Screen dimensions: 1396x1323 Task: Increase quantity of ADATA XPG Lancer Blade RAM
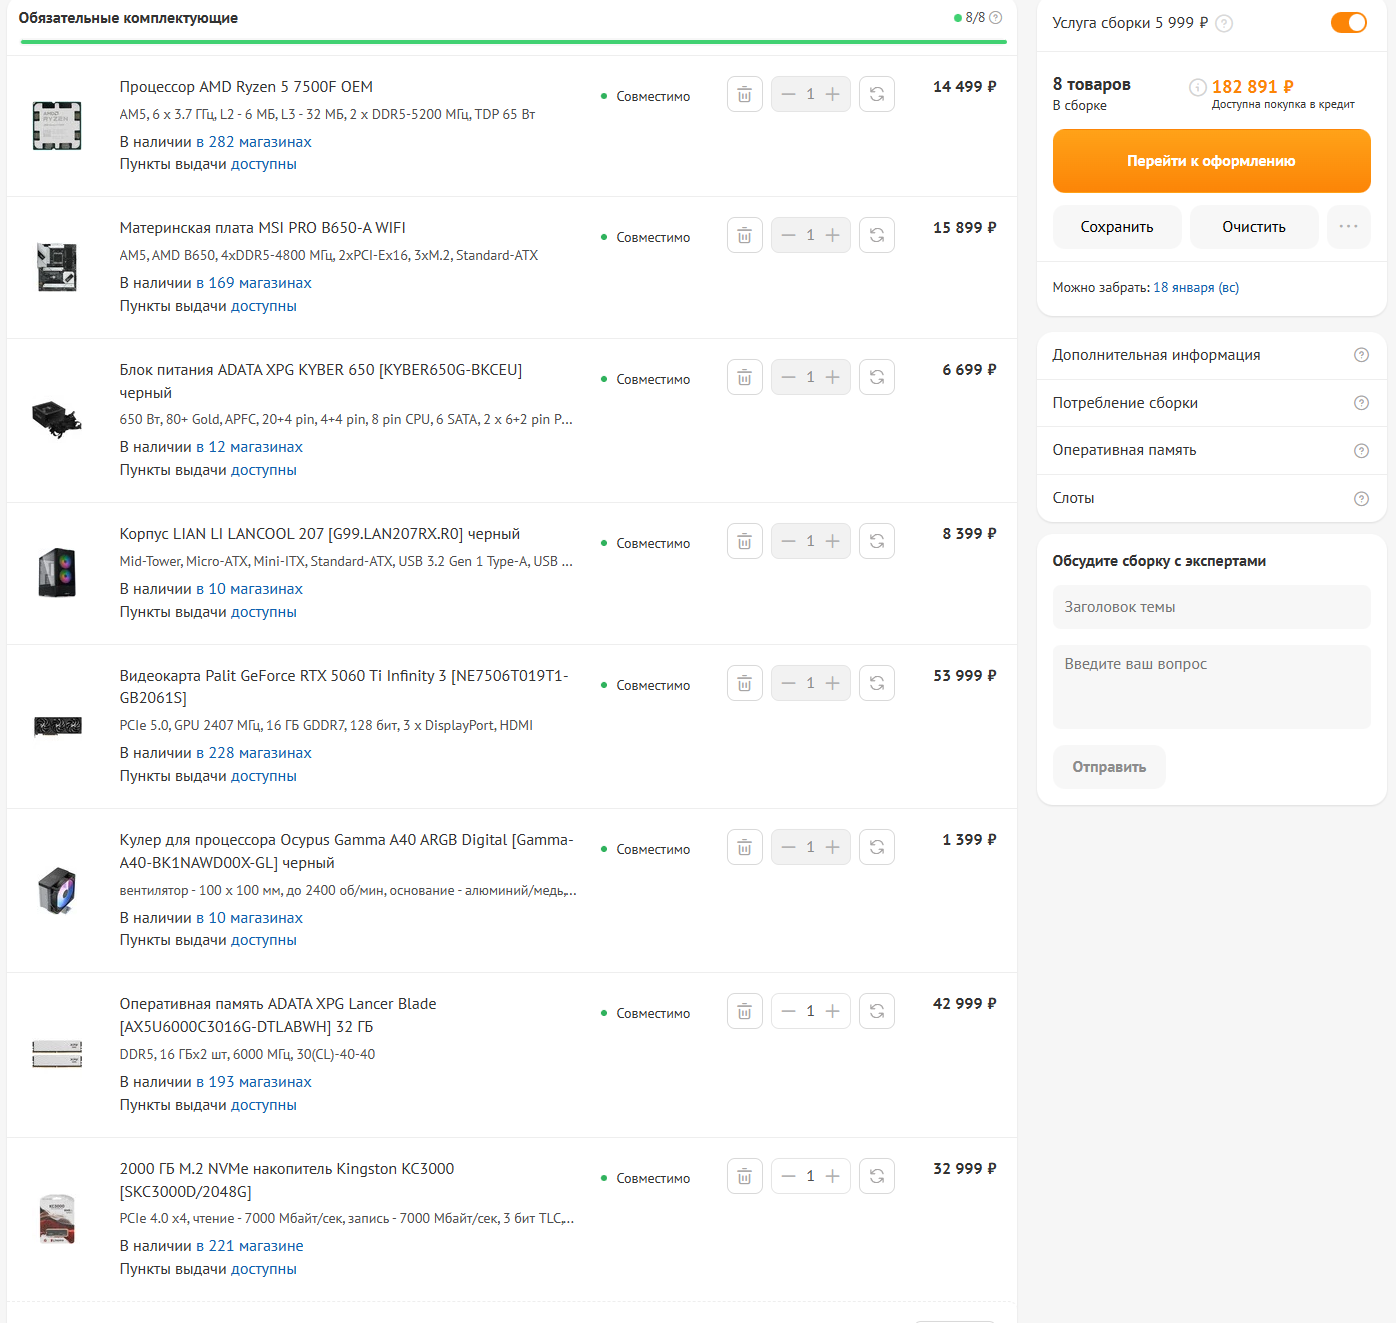point(832,1011)
